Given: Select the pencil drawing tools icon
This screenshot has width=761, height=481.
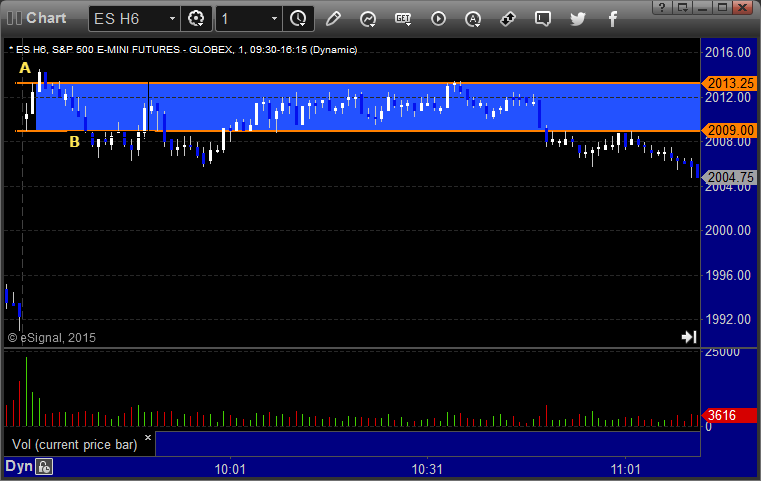Looking at the screenshot, I should (333, 19).
